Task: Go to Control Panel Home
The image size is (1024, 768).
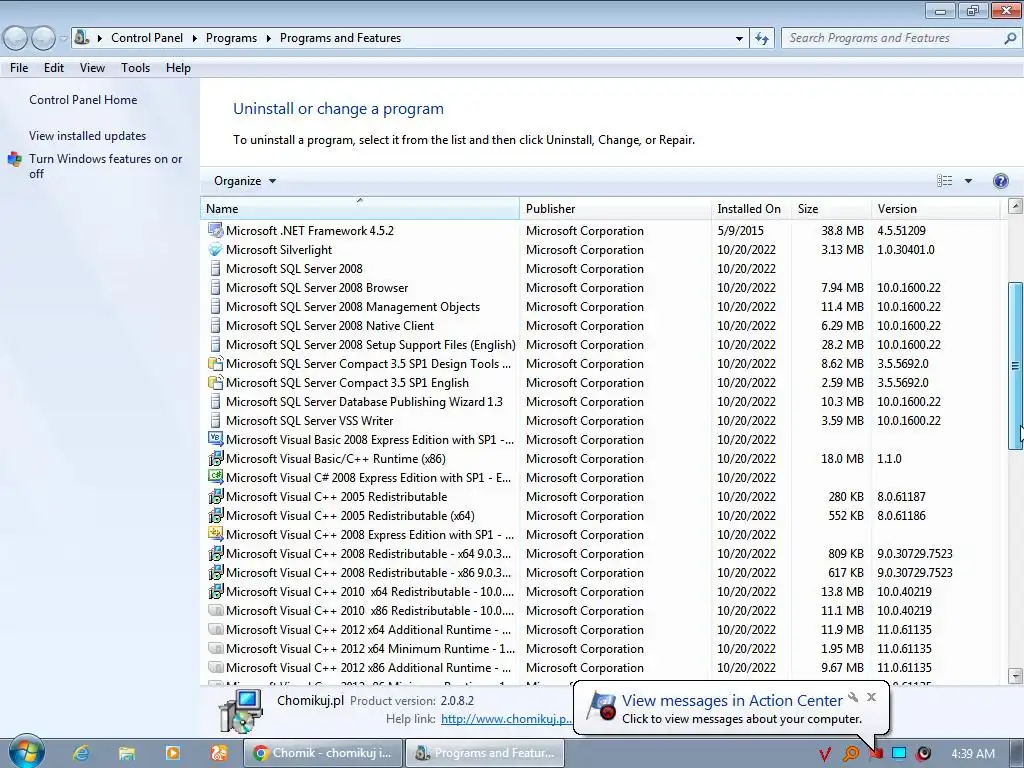Action: pyautogui.click(x=83, y=100)
